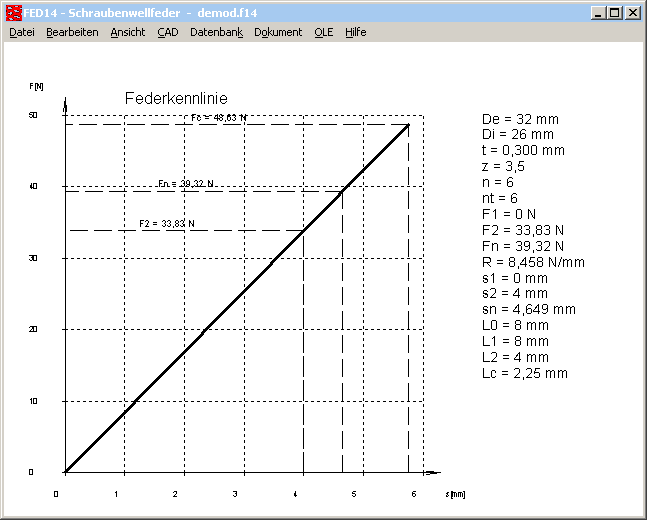The width and height of the screenshot is (647, 520).
Task: Click the R = 8,458 N/mm value
Action: [533, 262]
